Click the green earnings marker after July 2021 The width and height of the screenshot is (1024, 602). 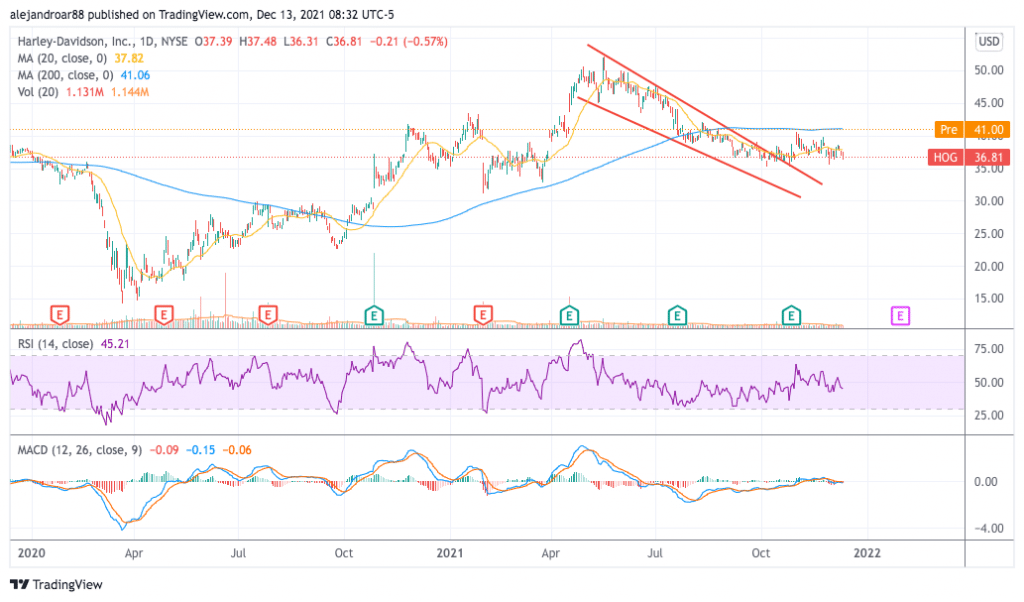[677, 316]
